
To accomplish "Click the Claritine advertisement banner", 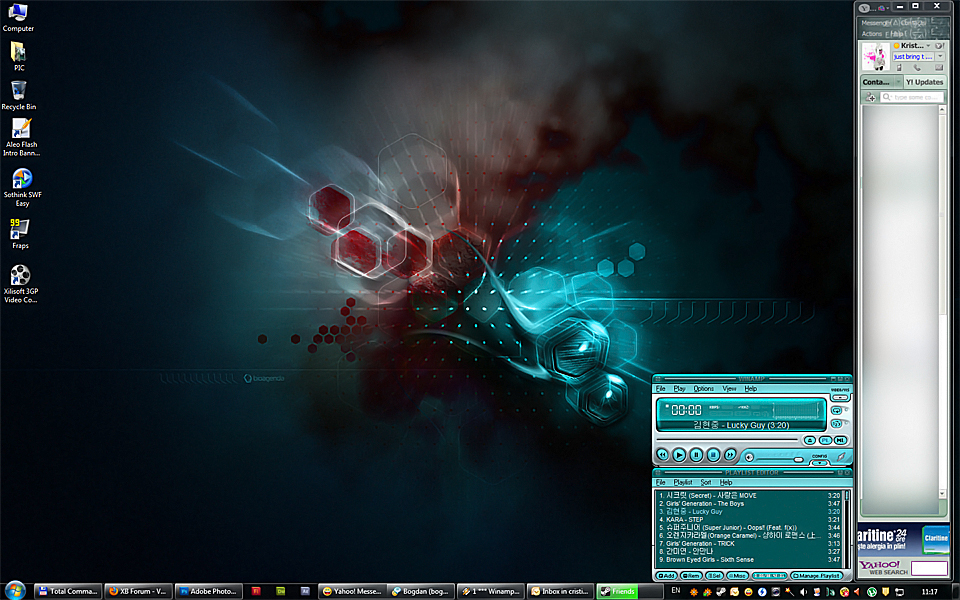I will click(x=903, y=539).
